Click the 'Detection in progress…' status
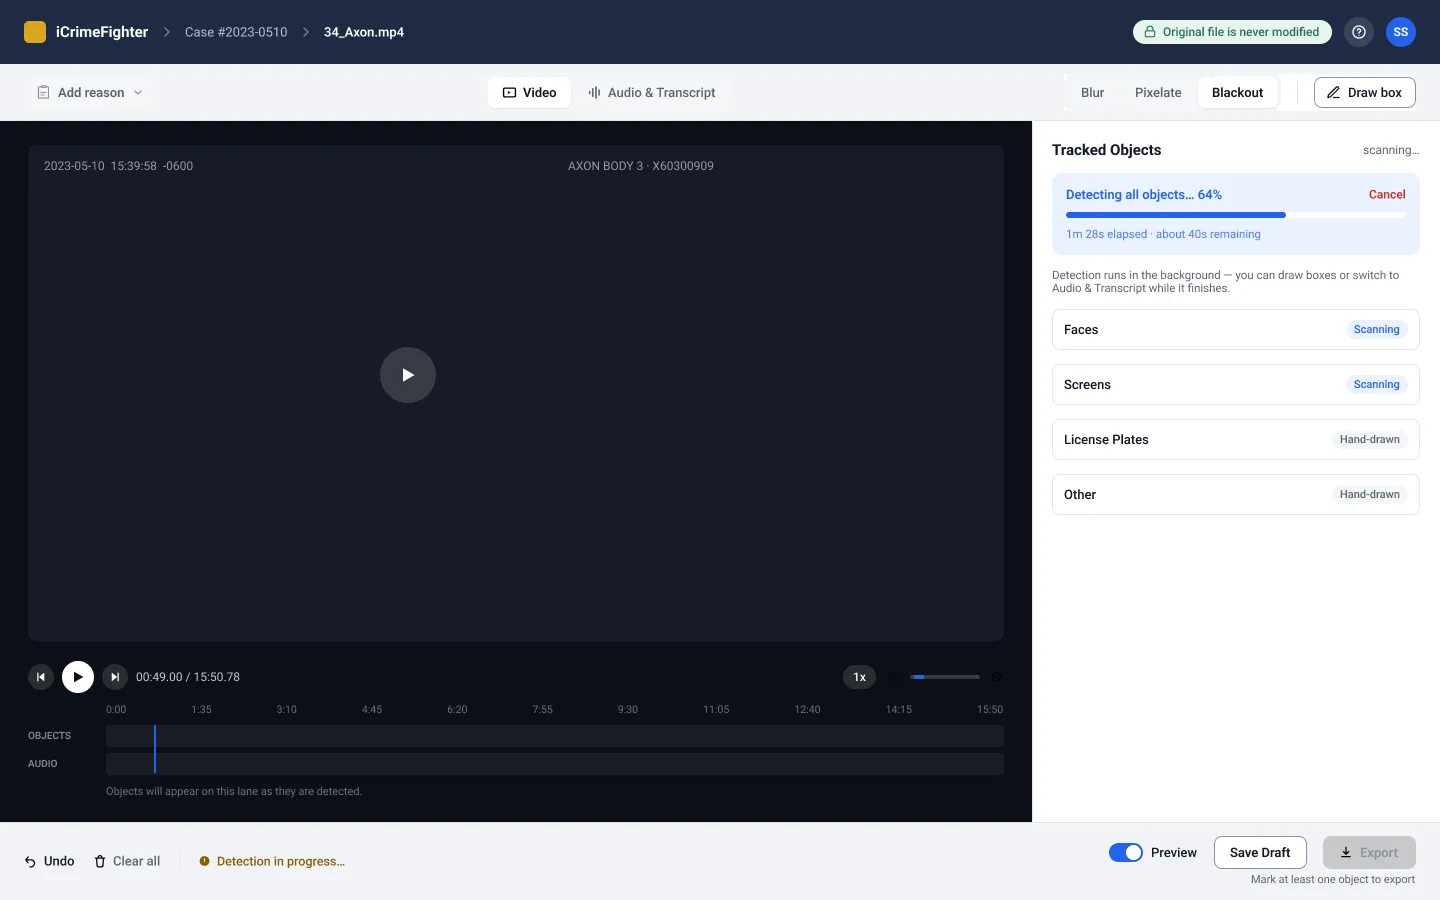The width and height of the screenshot is (1440, 900). [272, 861]
